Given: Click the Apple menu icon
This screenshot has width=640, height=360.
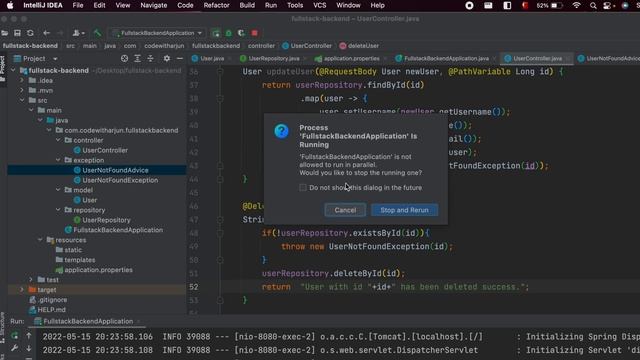Looking at the screenshot, I should pos(10,5).
